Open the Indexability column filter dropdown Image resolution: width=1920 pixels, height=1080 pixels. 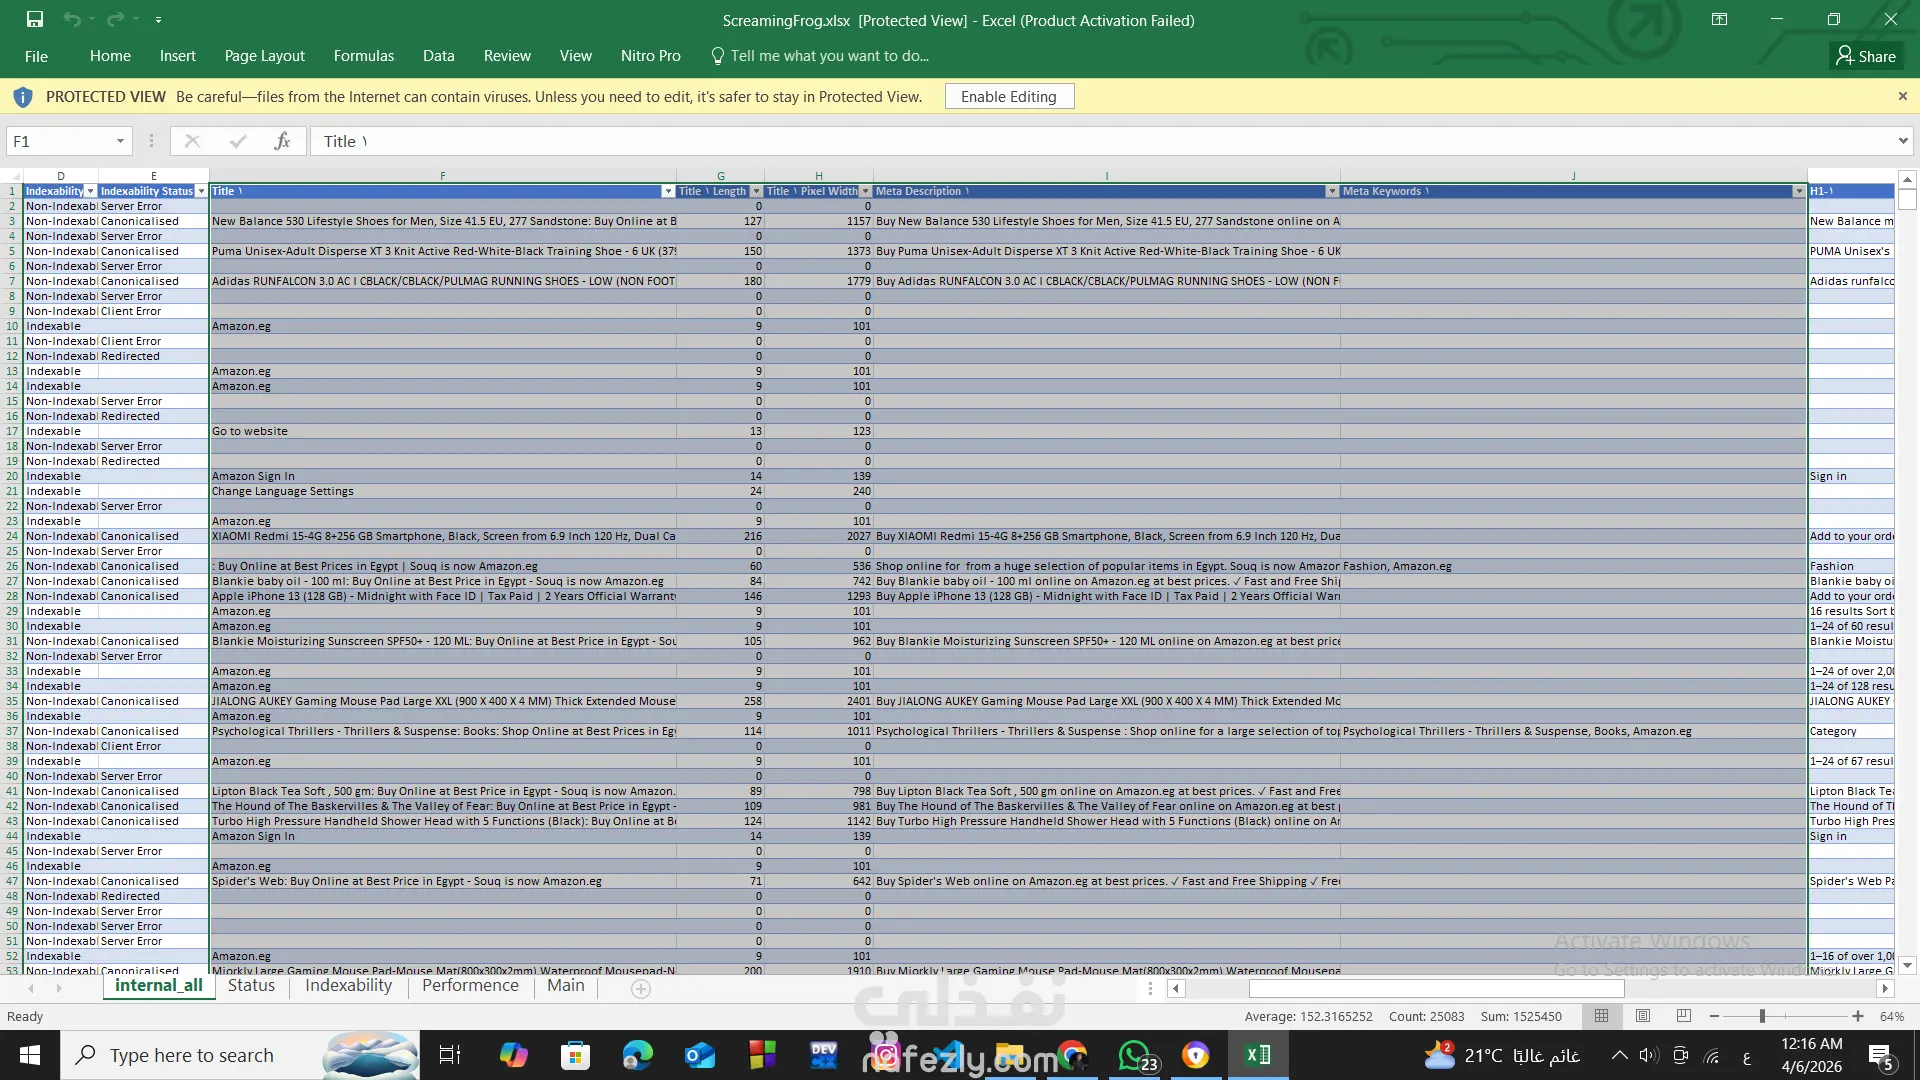coord(91,191)
